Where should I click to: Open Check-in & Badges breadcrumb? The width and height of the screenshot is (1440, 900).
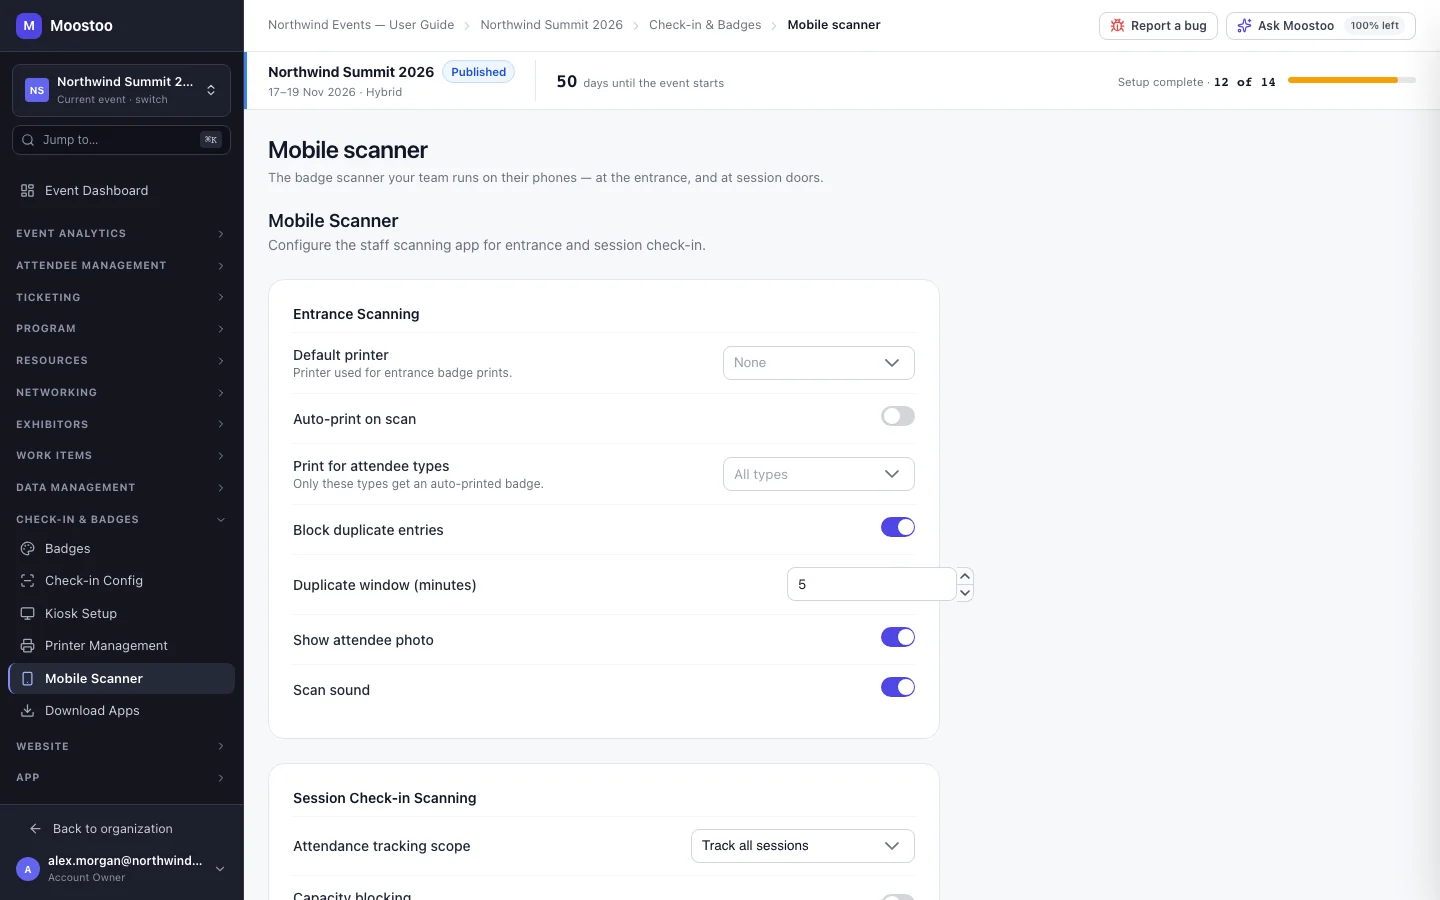[705, 25]
